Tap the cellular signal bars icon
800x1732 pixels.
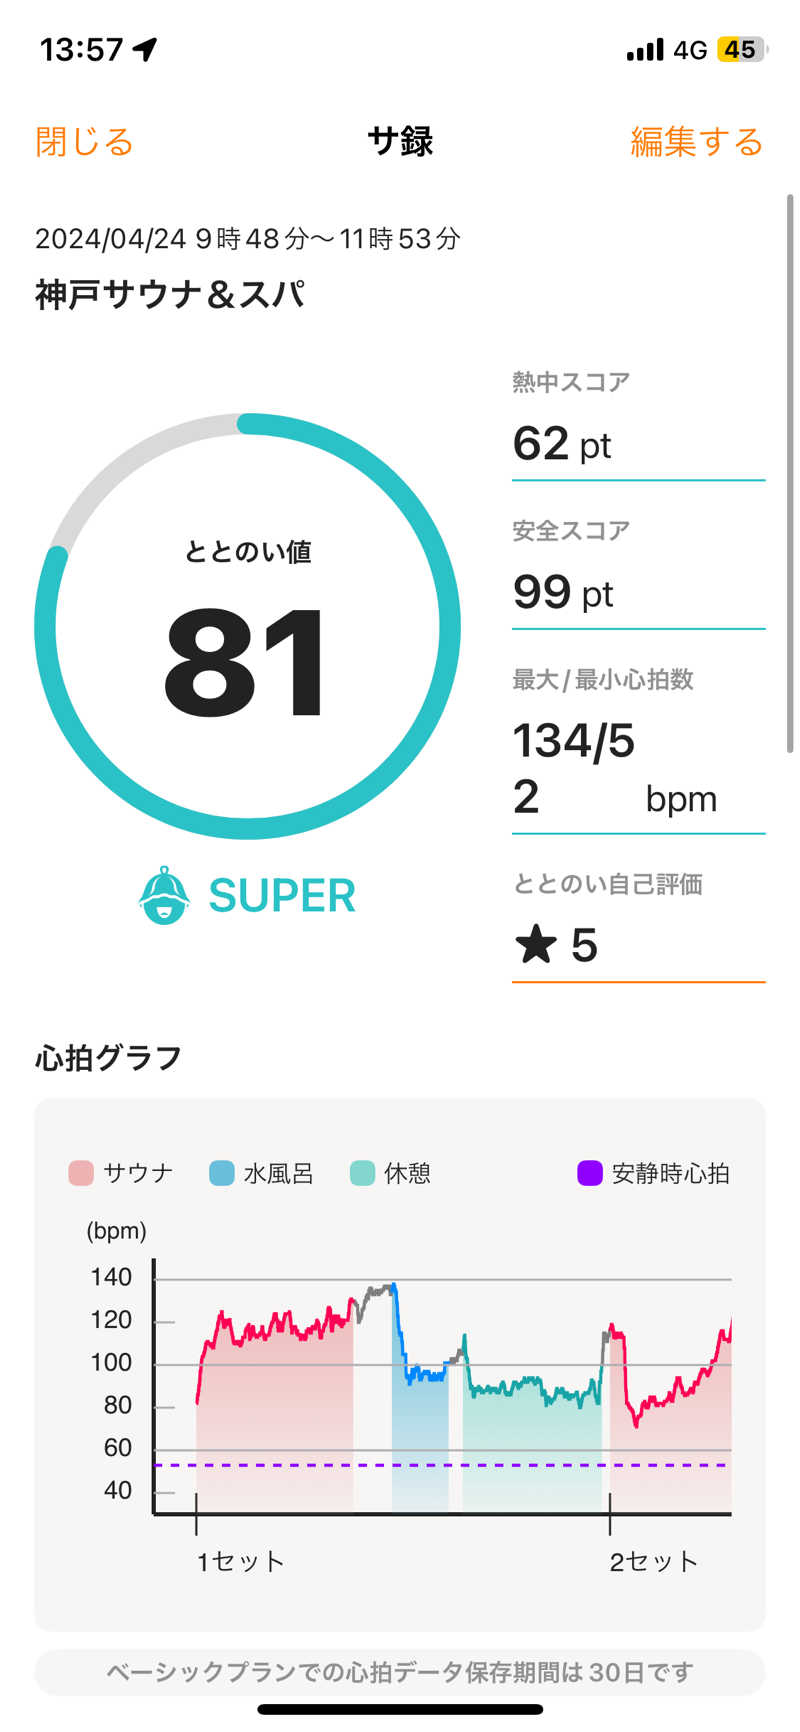(x=645, y=49)
